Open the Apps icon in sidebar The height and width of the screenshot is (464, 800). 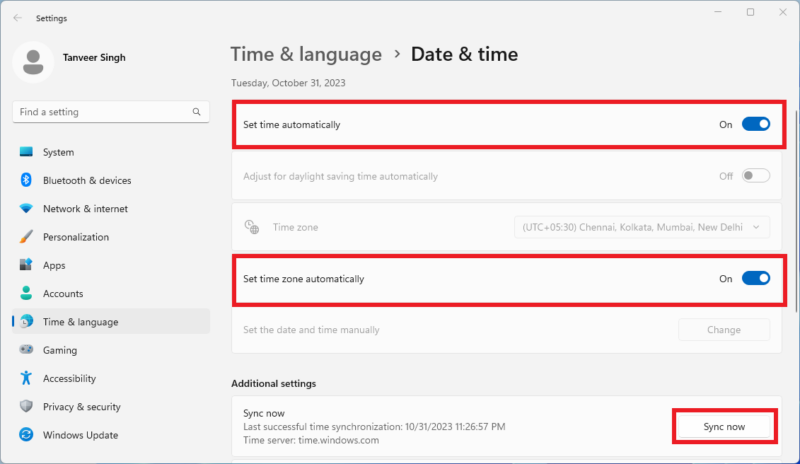click(x=26, y=265)
